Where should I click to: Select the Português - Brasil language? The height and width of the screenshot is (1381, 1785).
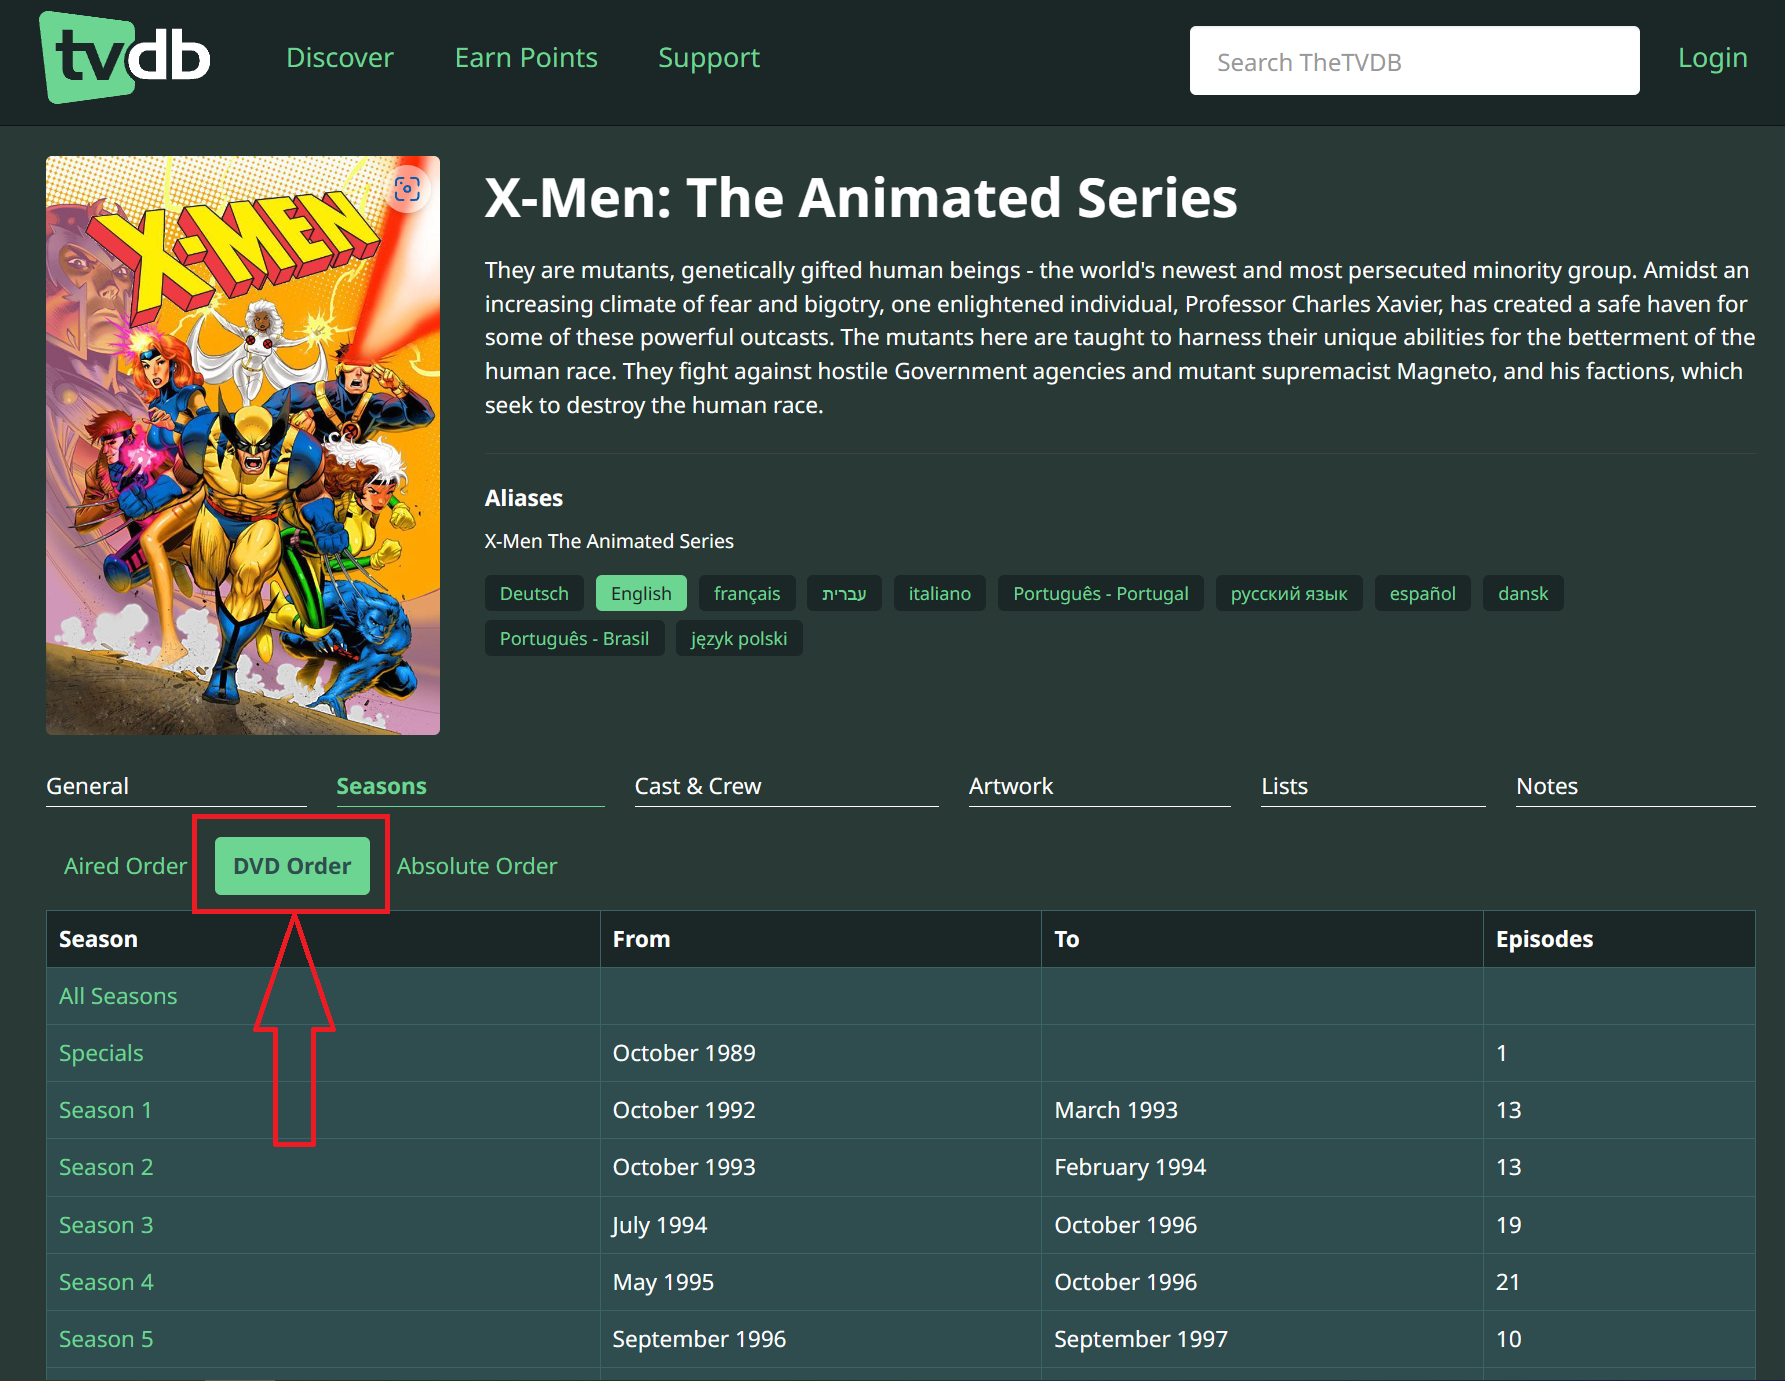tap(574, 639)
